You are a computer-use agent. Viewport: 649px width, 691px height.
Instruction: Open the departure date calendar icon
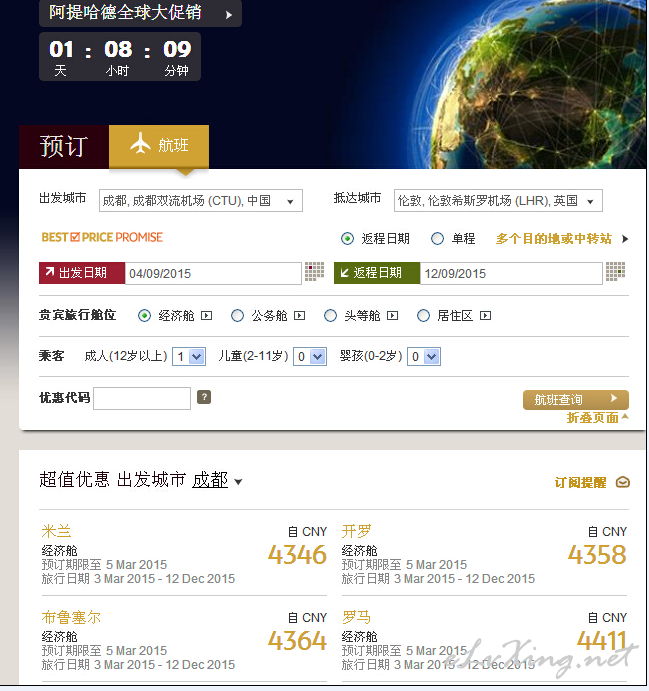(x=314, y=271)
